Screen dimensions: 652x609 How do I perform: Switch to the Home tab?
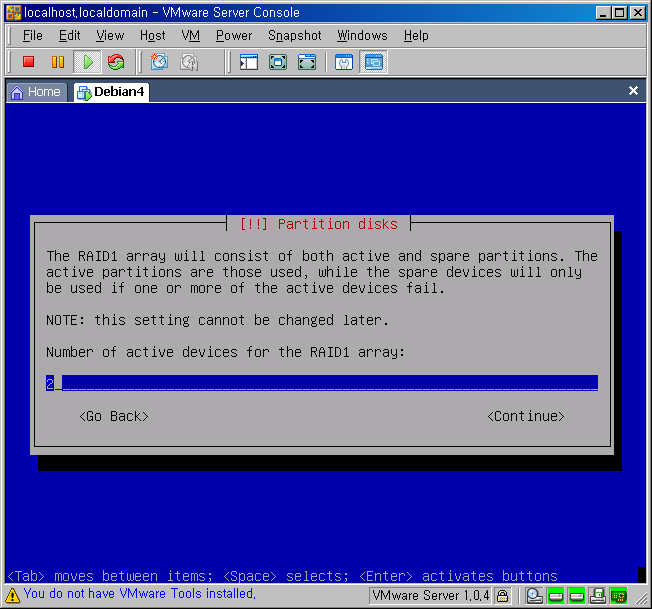click(x=36, y=92)
